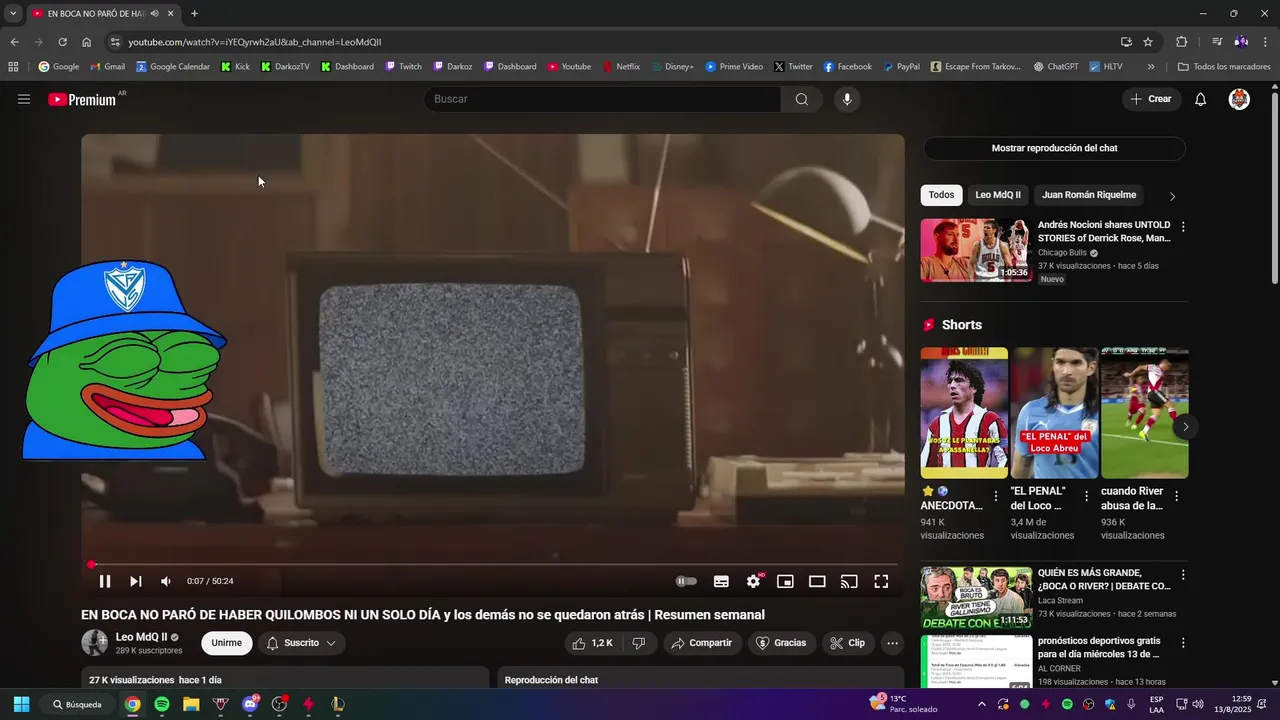Screen dimensions: 1280x720
Task: Share the video via Compartir
Action: pyautogui.click(x=702, y=643)
